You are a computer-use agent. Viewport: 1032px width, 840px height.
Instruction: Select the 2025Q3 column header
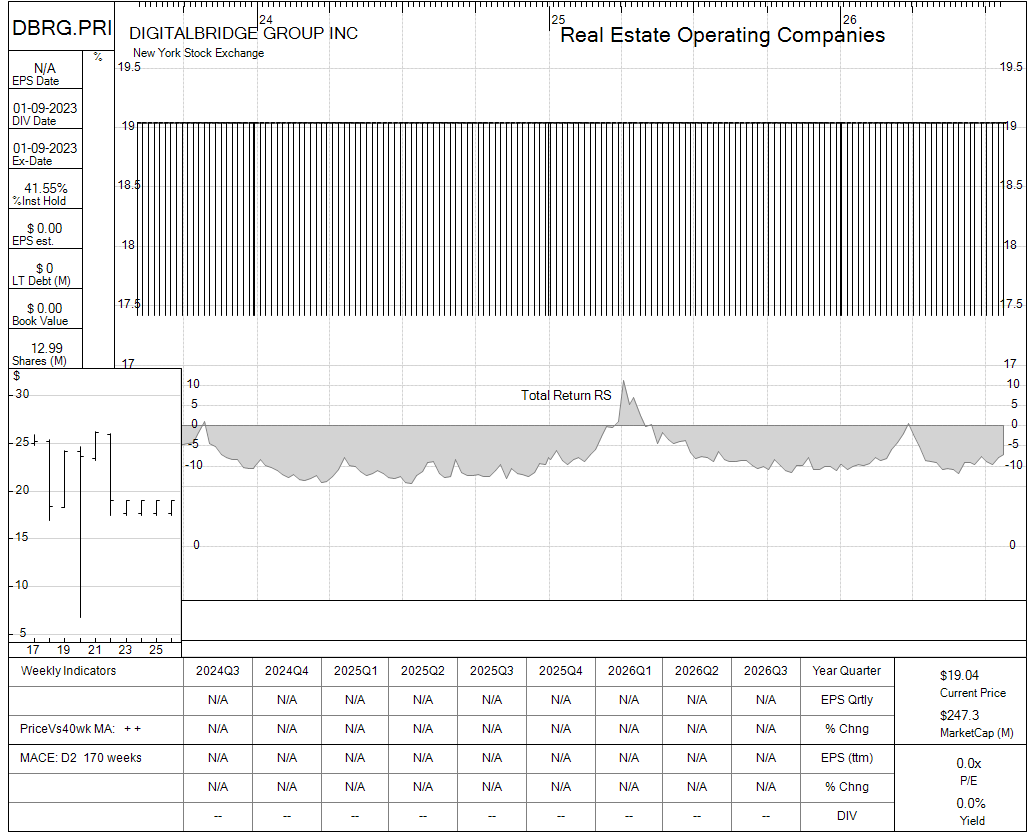(x=492, y=671)
